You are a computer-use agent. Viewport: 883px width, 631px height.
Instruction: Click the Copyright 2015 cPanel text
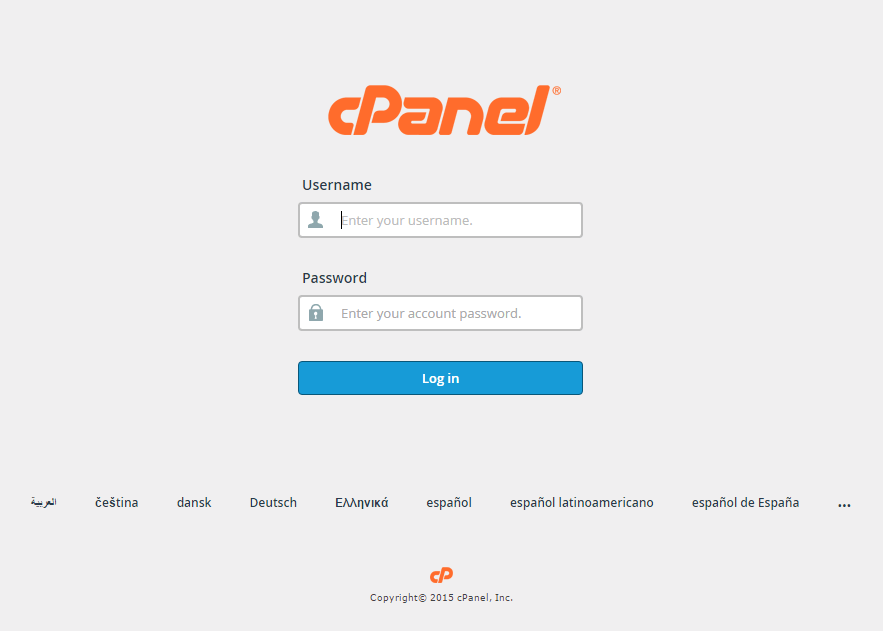pyautogui.click(x=442, y=598)
